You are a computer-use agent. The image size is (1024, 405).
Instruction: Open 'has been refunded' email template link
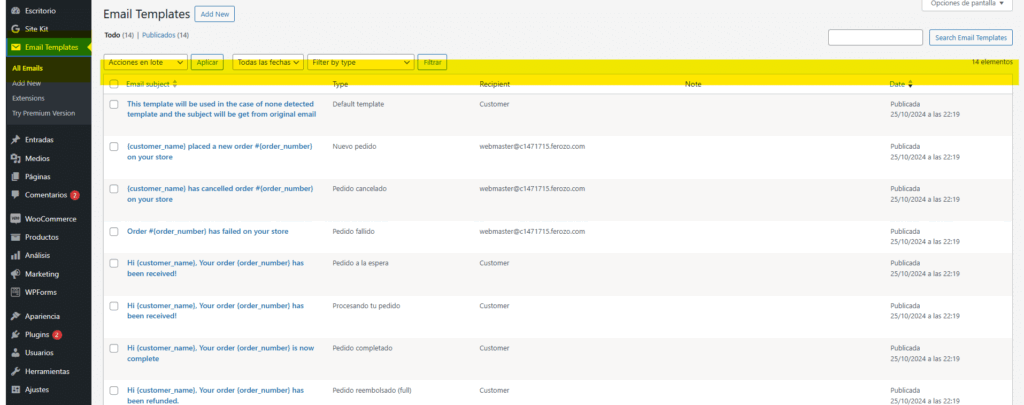(216, 395)
